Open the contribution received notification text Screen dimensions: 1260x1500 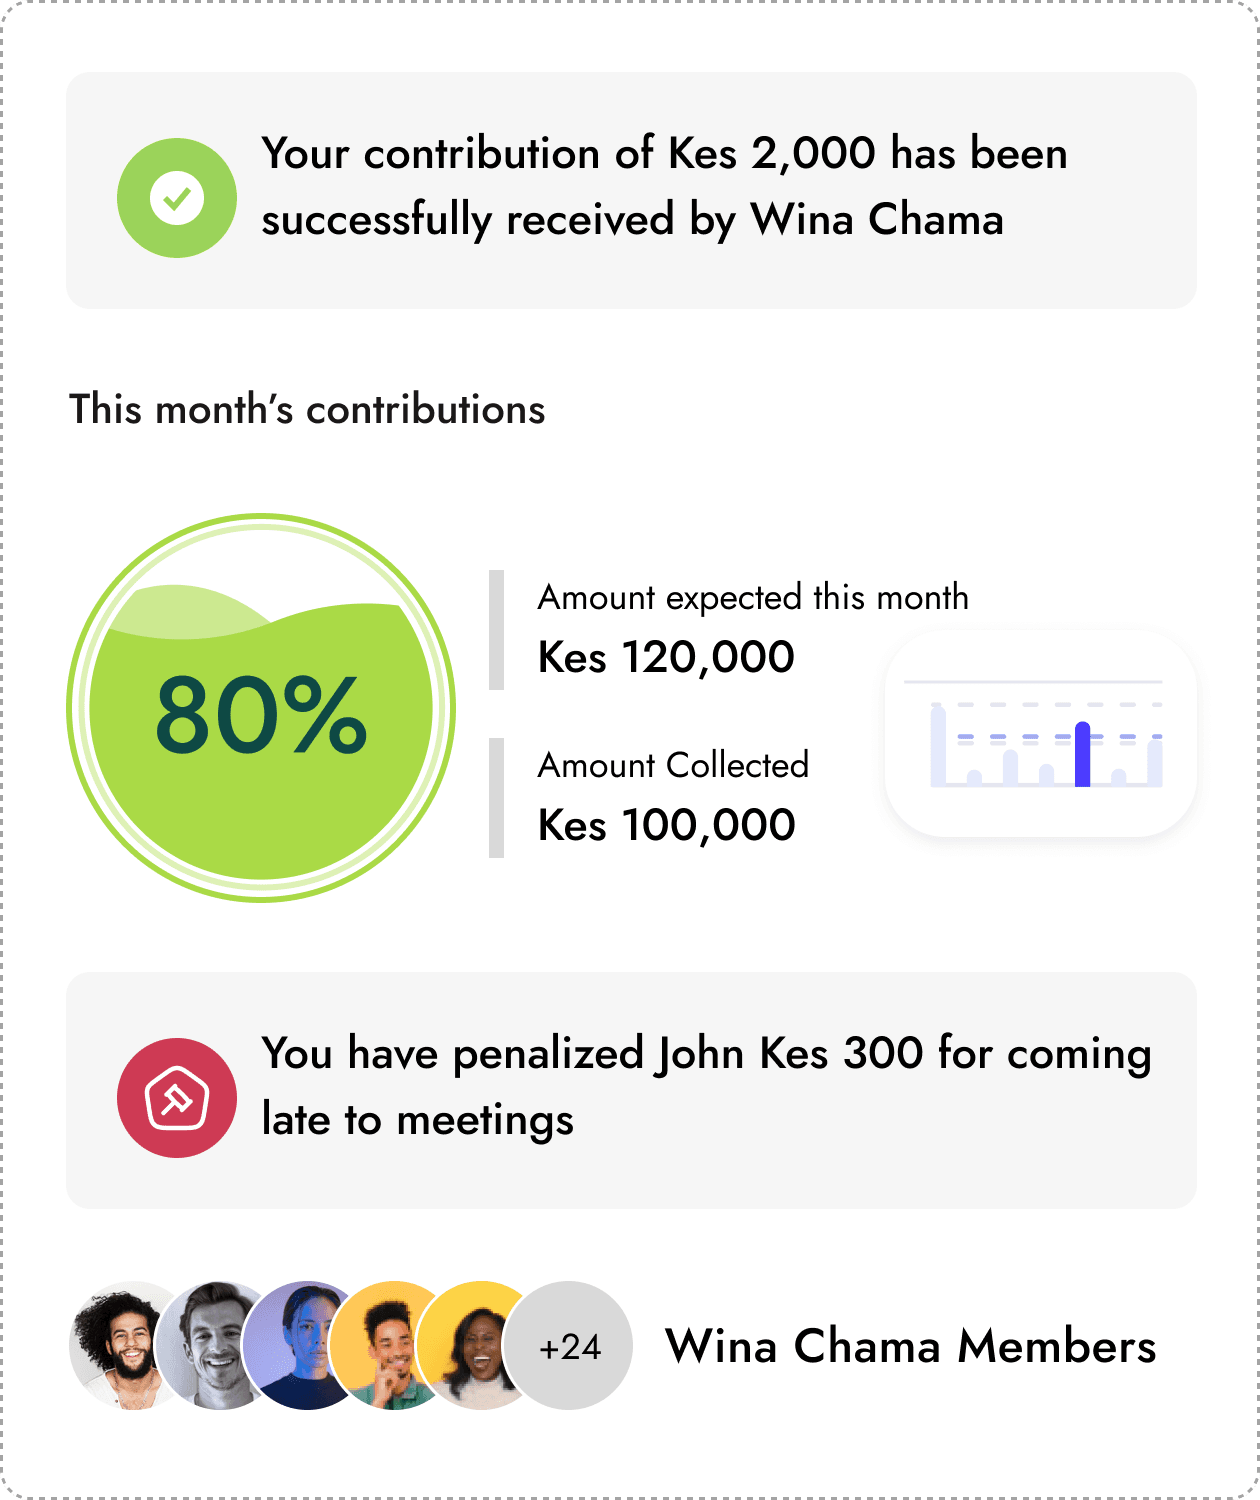coord(664,187)
